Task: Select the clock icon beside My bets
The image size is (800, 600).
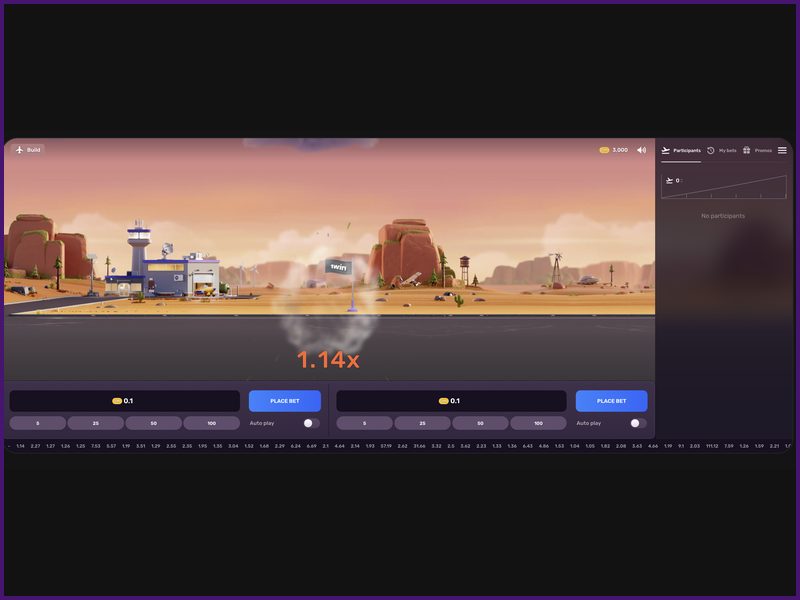Action: point(710,150)
